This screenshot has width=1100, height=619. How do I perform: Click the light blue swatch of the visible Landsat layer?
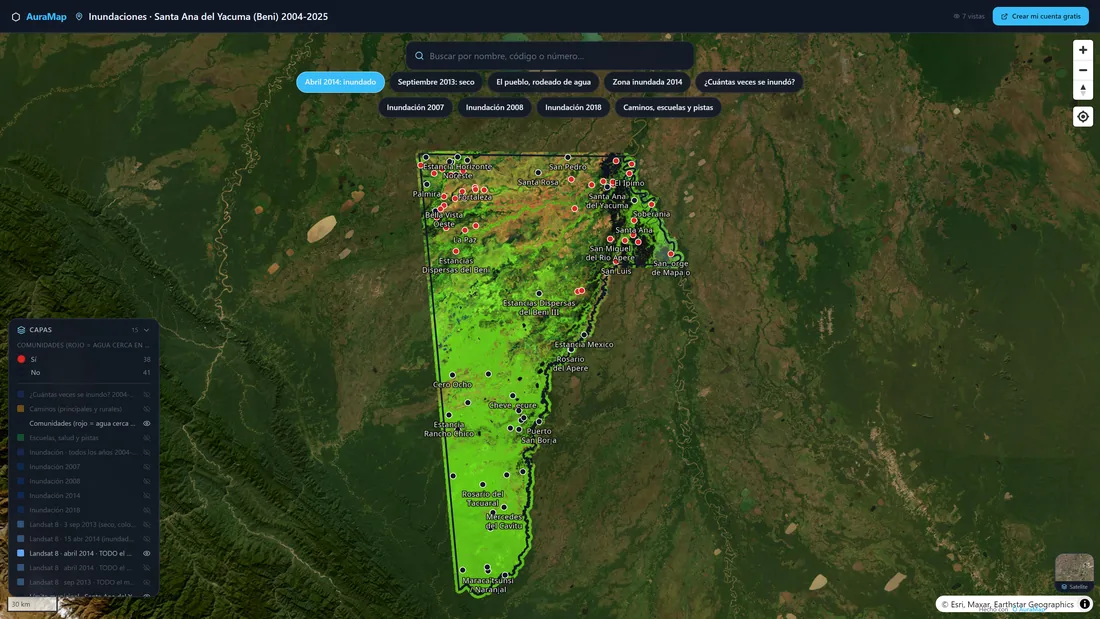click(21, 553)
